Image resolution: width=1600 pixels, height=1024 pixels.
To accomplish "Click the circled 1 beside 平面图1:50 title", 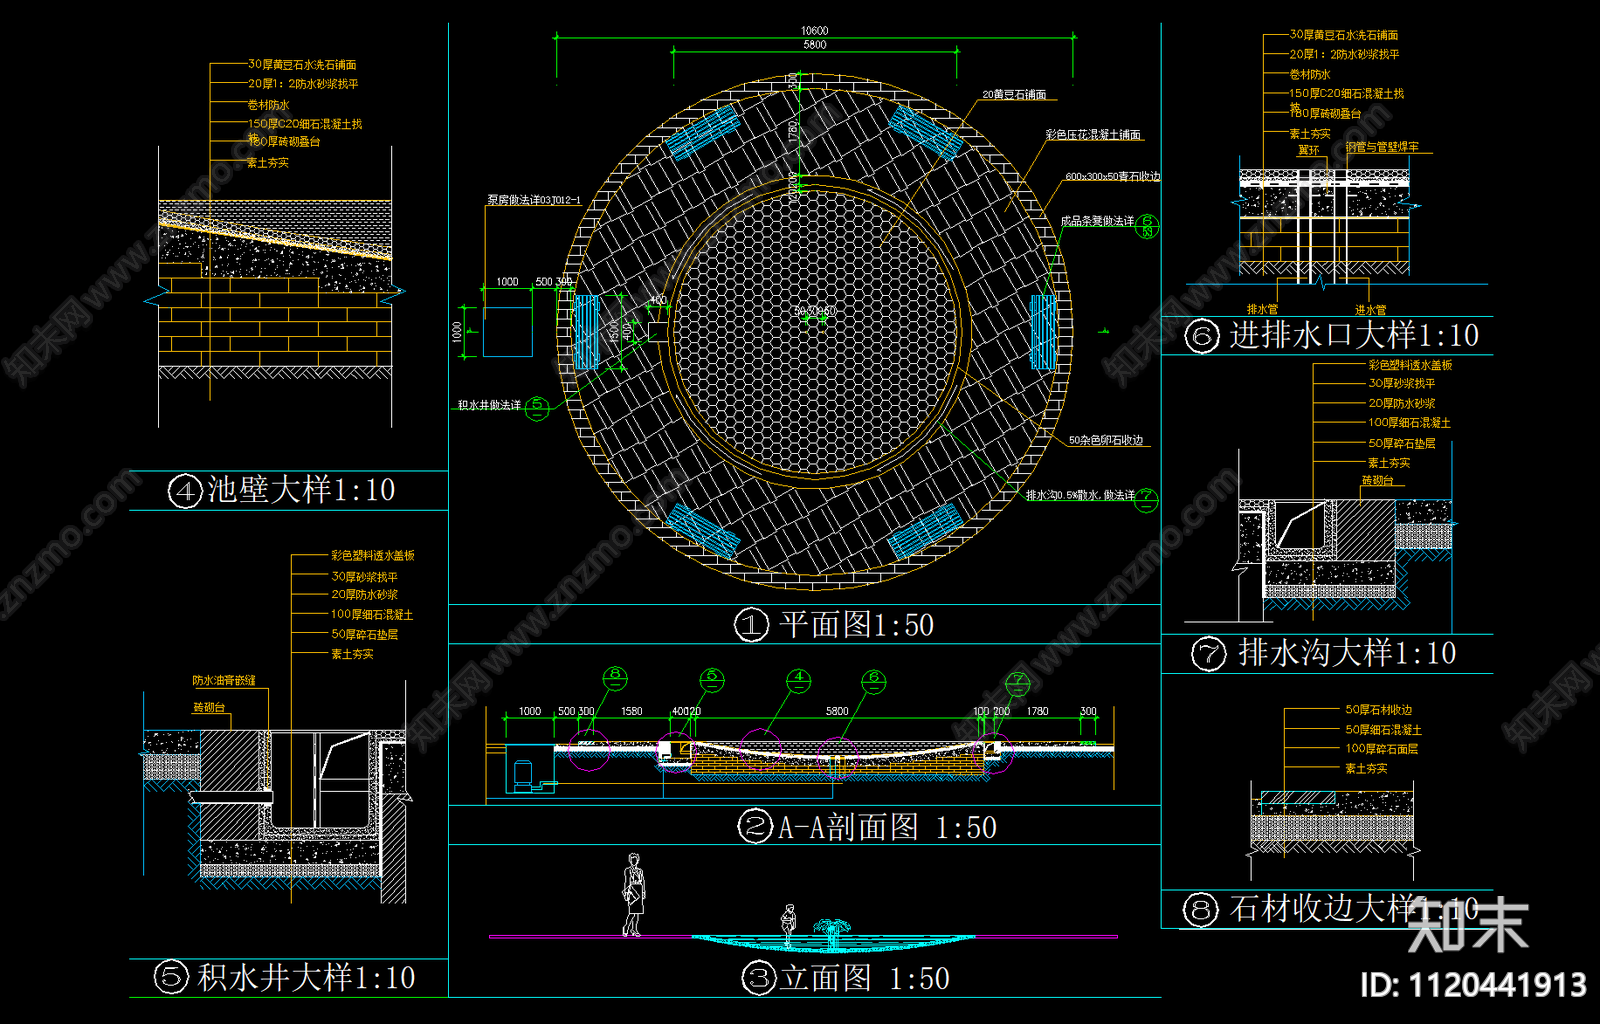I will (x=751, y=625).
